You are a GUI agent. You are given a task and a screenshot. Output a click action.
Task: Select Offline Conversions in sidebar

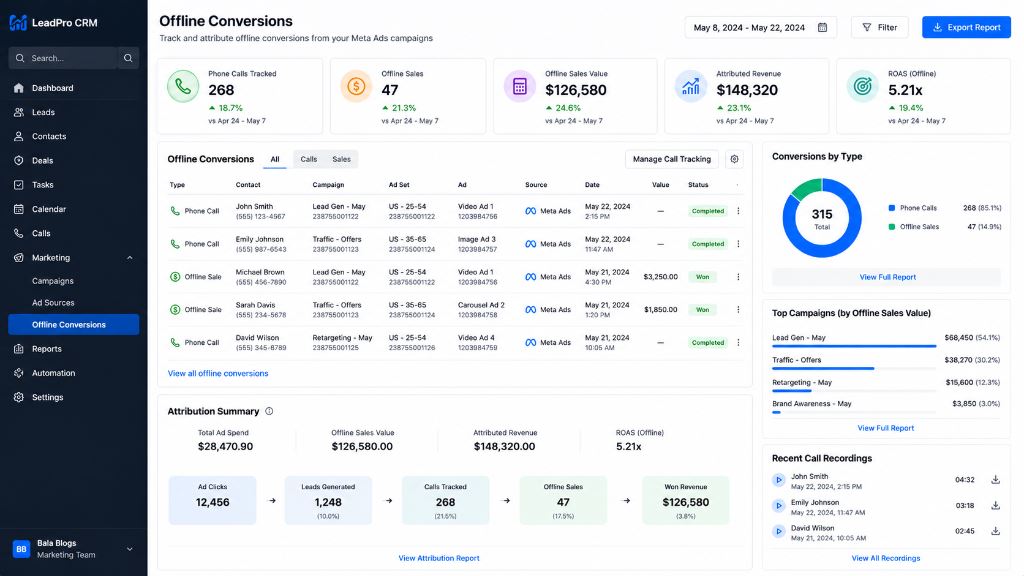(x=73, y=325)
